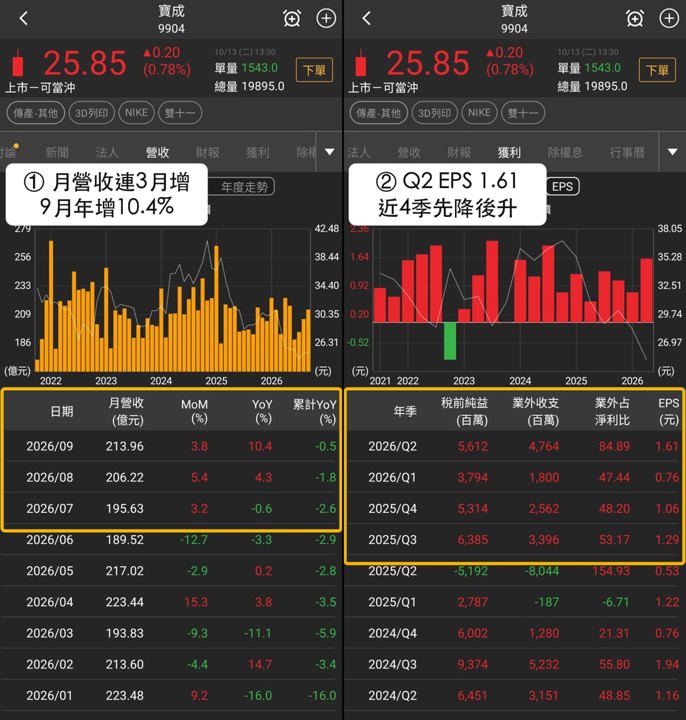Screen dimensions: 686x720
Task: Select the 2026/09 revenue row
Action: point(171,446)
